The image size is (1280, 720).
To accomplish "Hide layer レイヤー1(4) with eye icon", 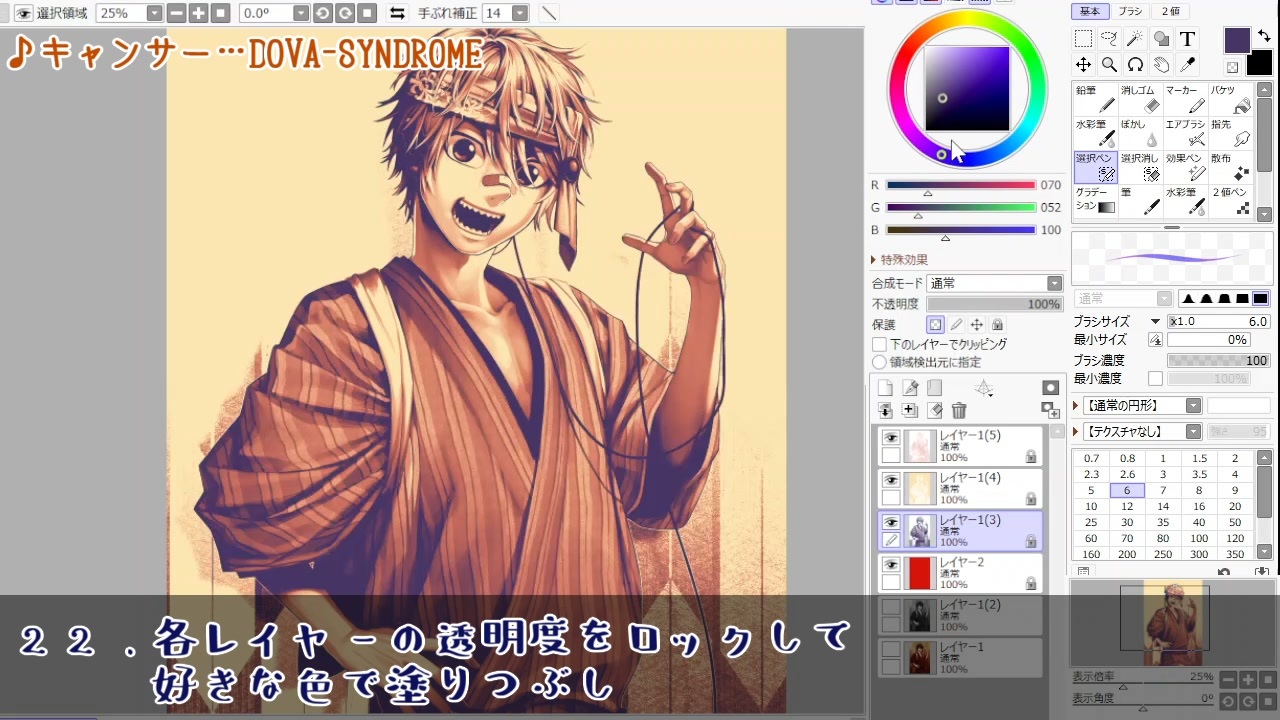I will point(890,479).
